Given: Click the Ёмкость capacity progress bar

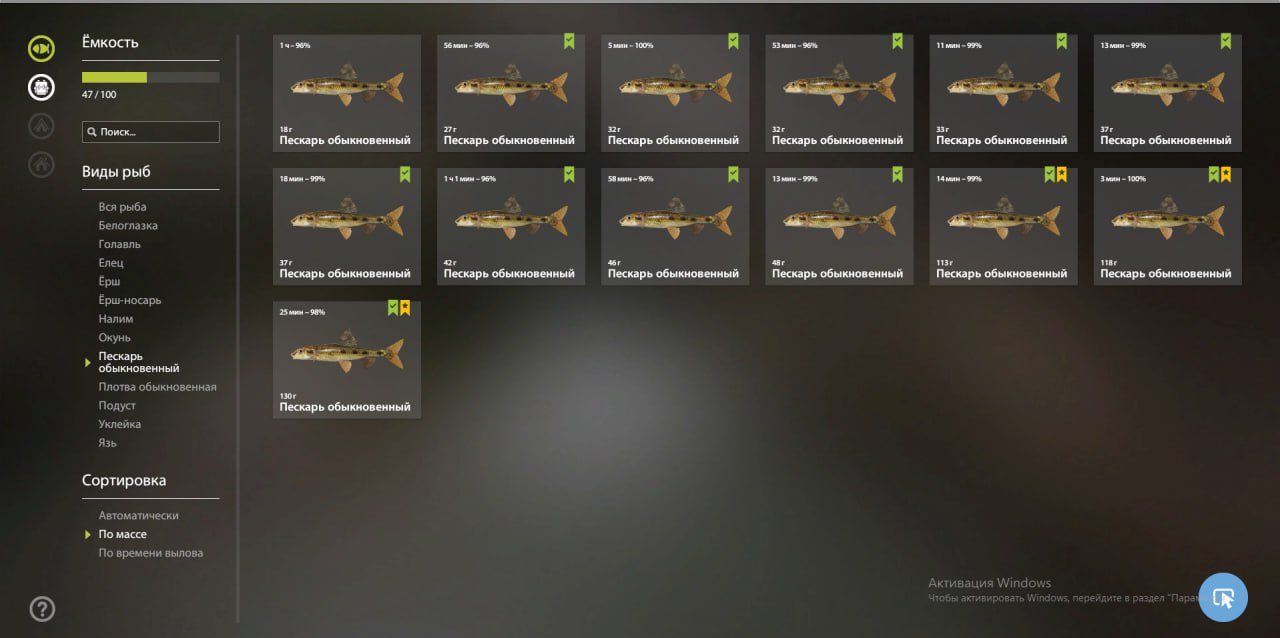Looking at the screenshot, I should [151, 77].
